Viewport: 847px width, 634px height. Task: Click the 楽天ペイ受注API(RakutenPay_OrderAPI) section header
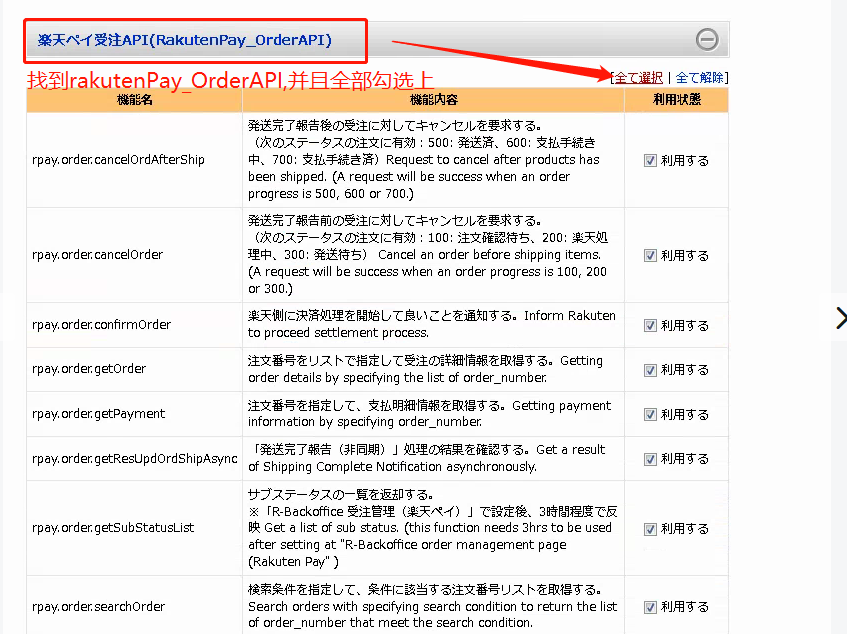point(184,40)
